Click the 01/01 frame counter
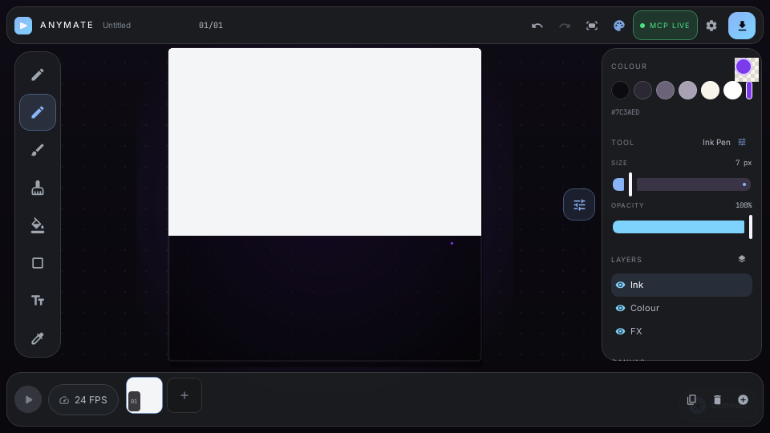Viewport: 770px width, 433px height. tap(211, 26)
